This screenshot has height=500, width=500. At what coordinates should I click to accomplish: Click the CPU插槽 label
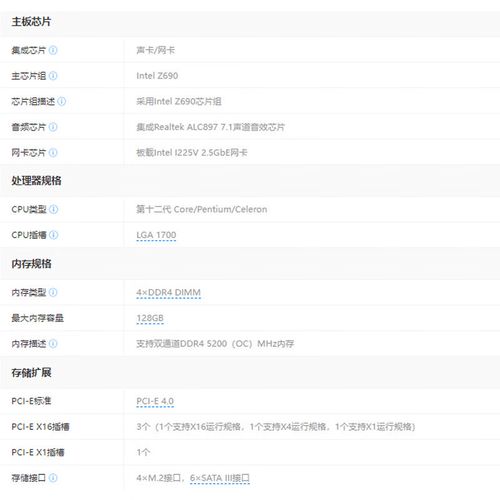[29, 235]
